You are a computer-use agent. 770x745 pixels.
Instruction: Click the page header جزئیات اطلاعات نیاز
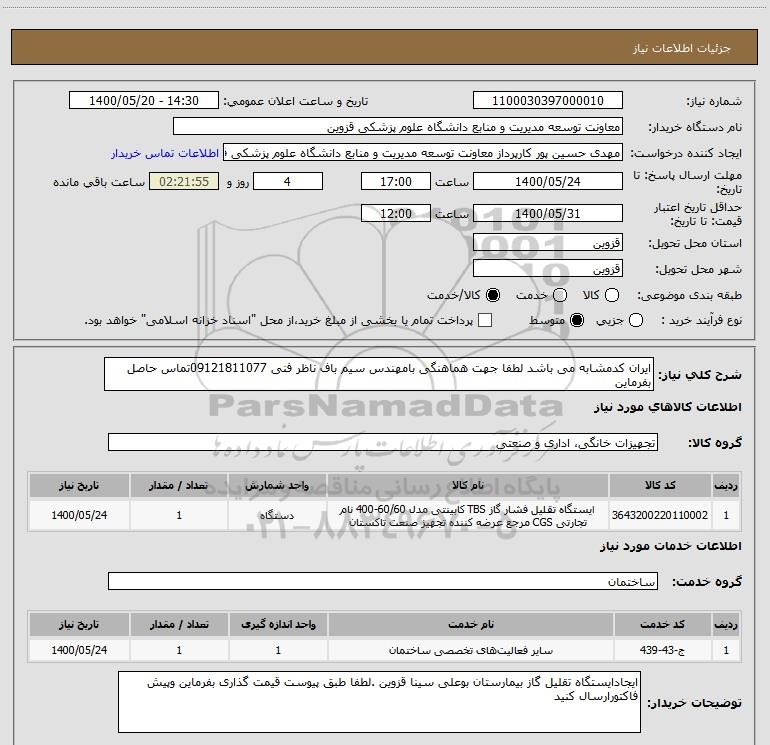(x=682, y=48)
